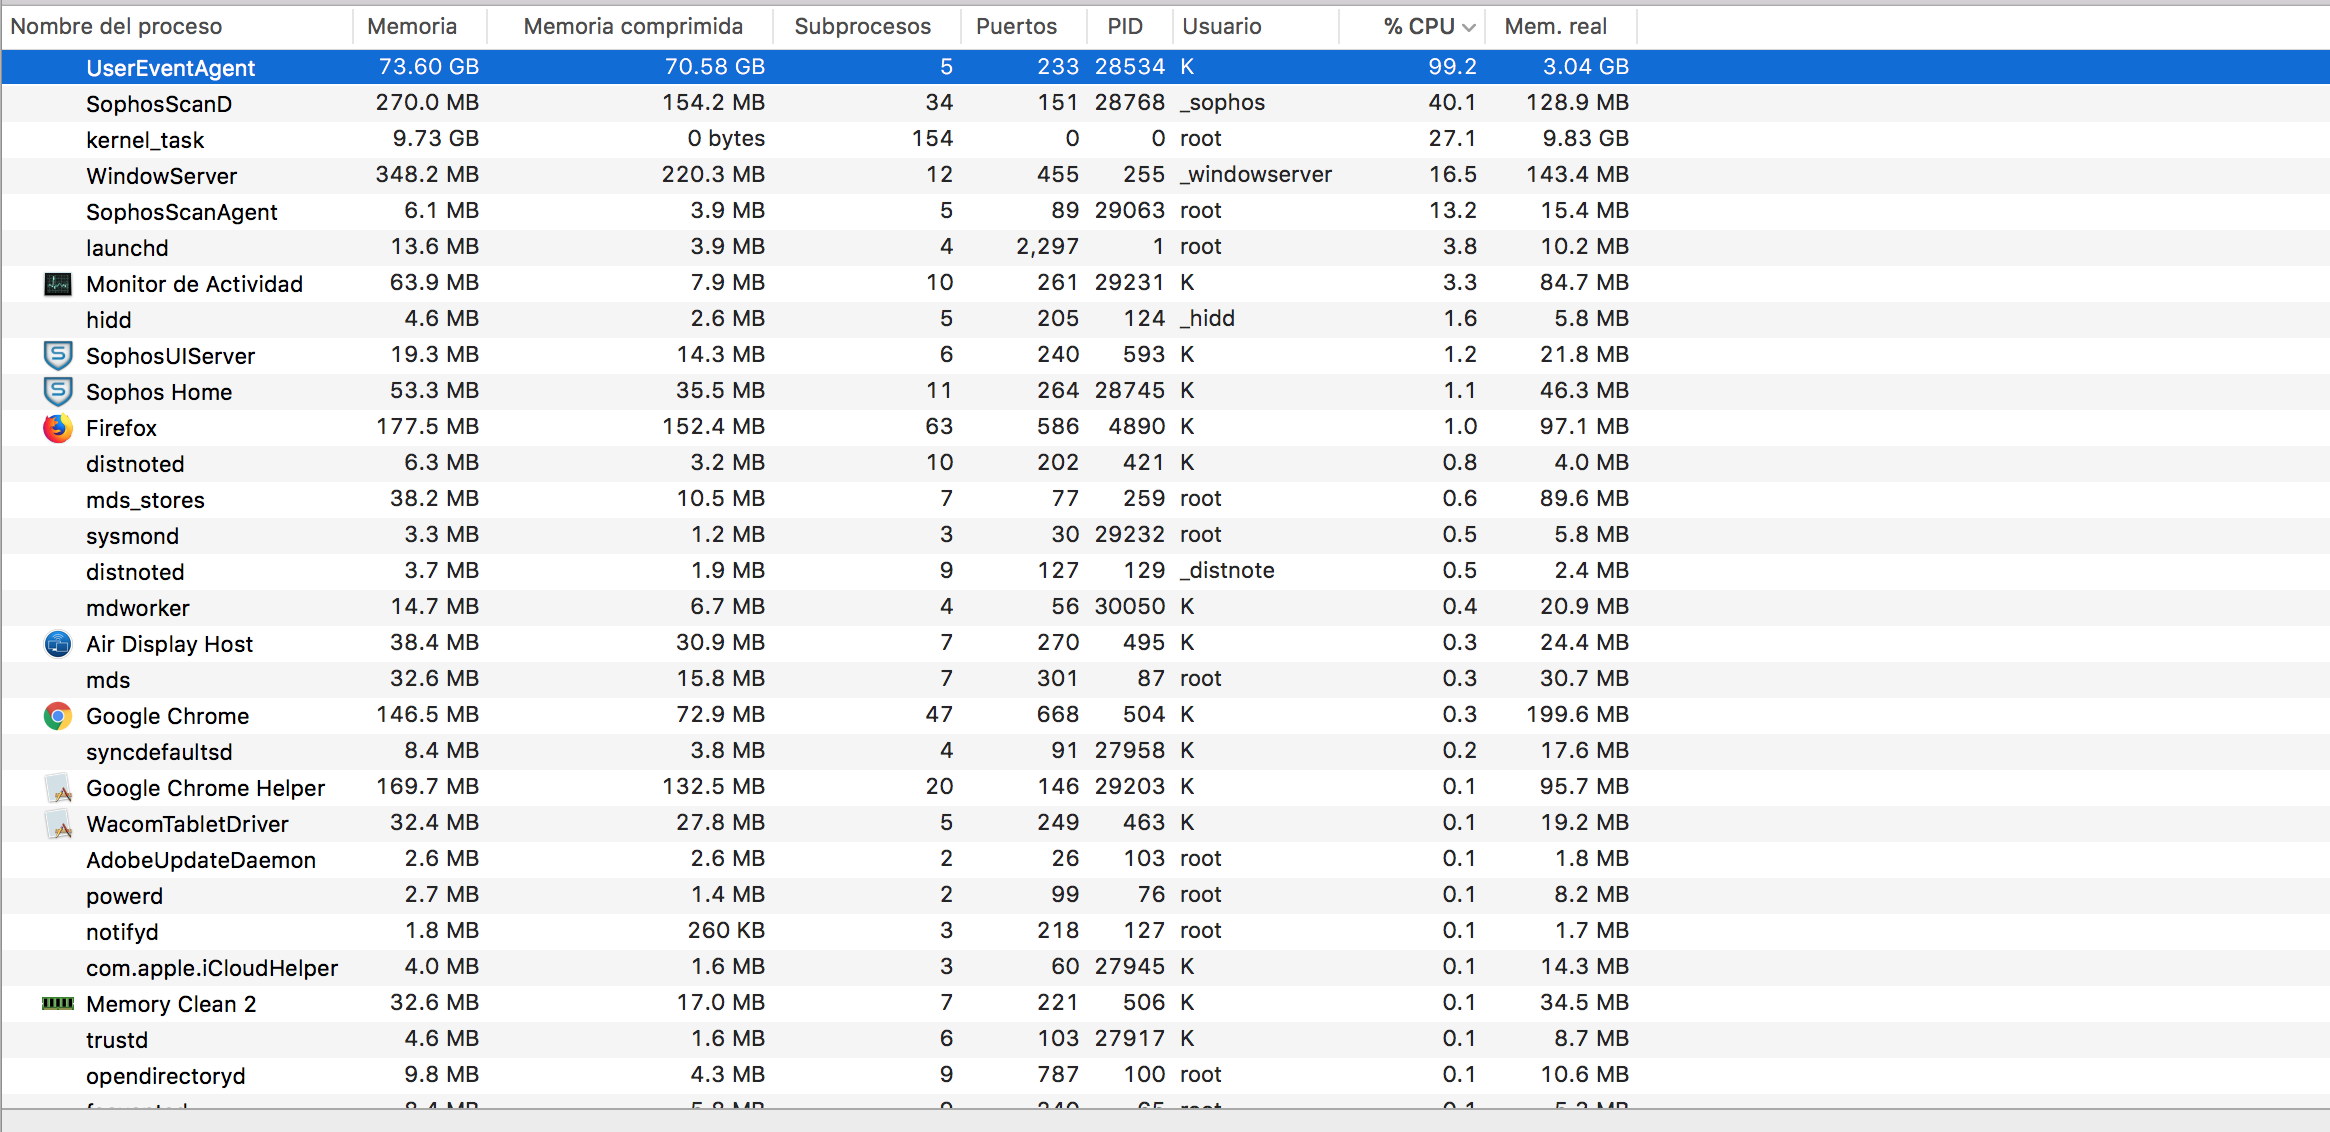Select the AdobeUpdateDaemon process
The width and height of the screenshot is (2330, 1132).
[x=1165, y=859]
